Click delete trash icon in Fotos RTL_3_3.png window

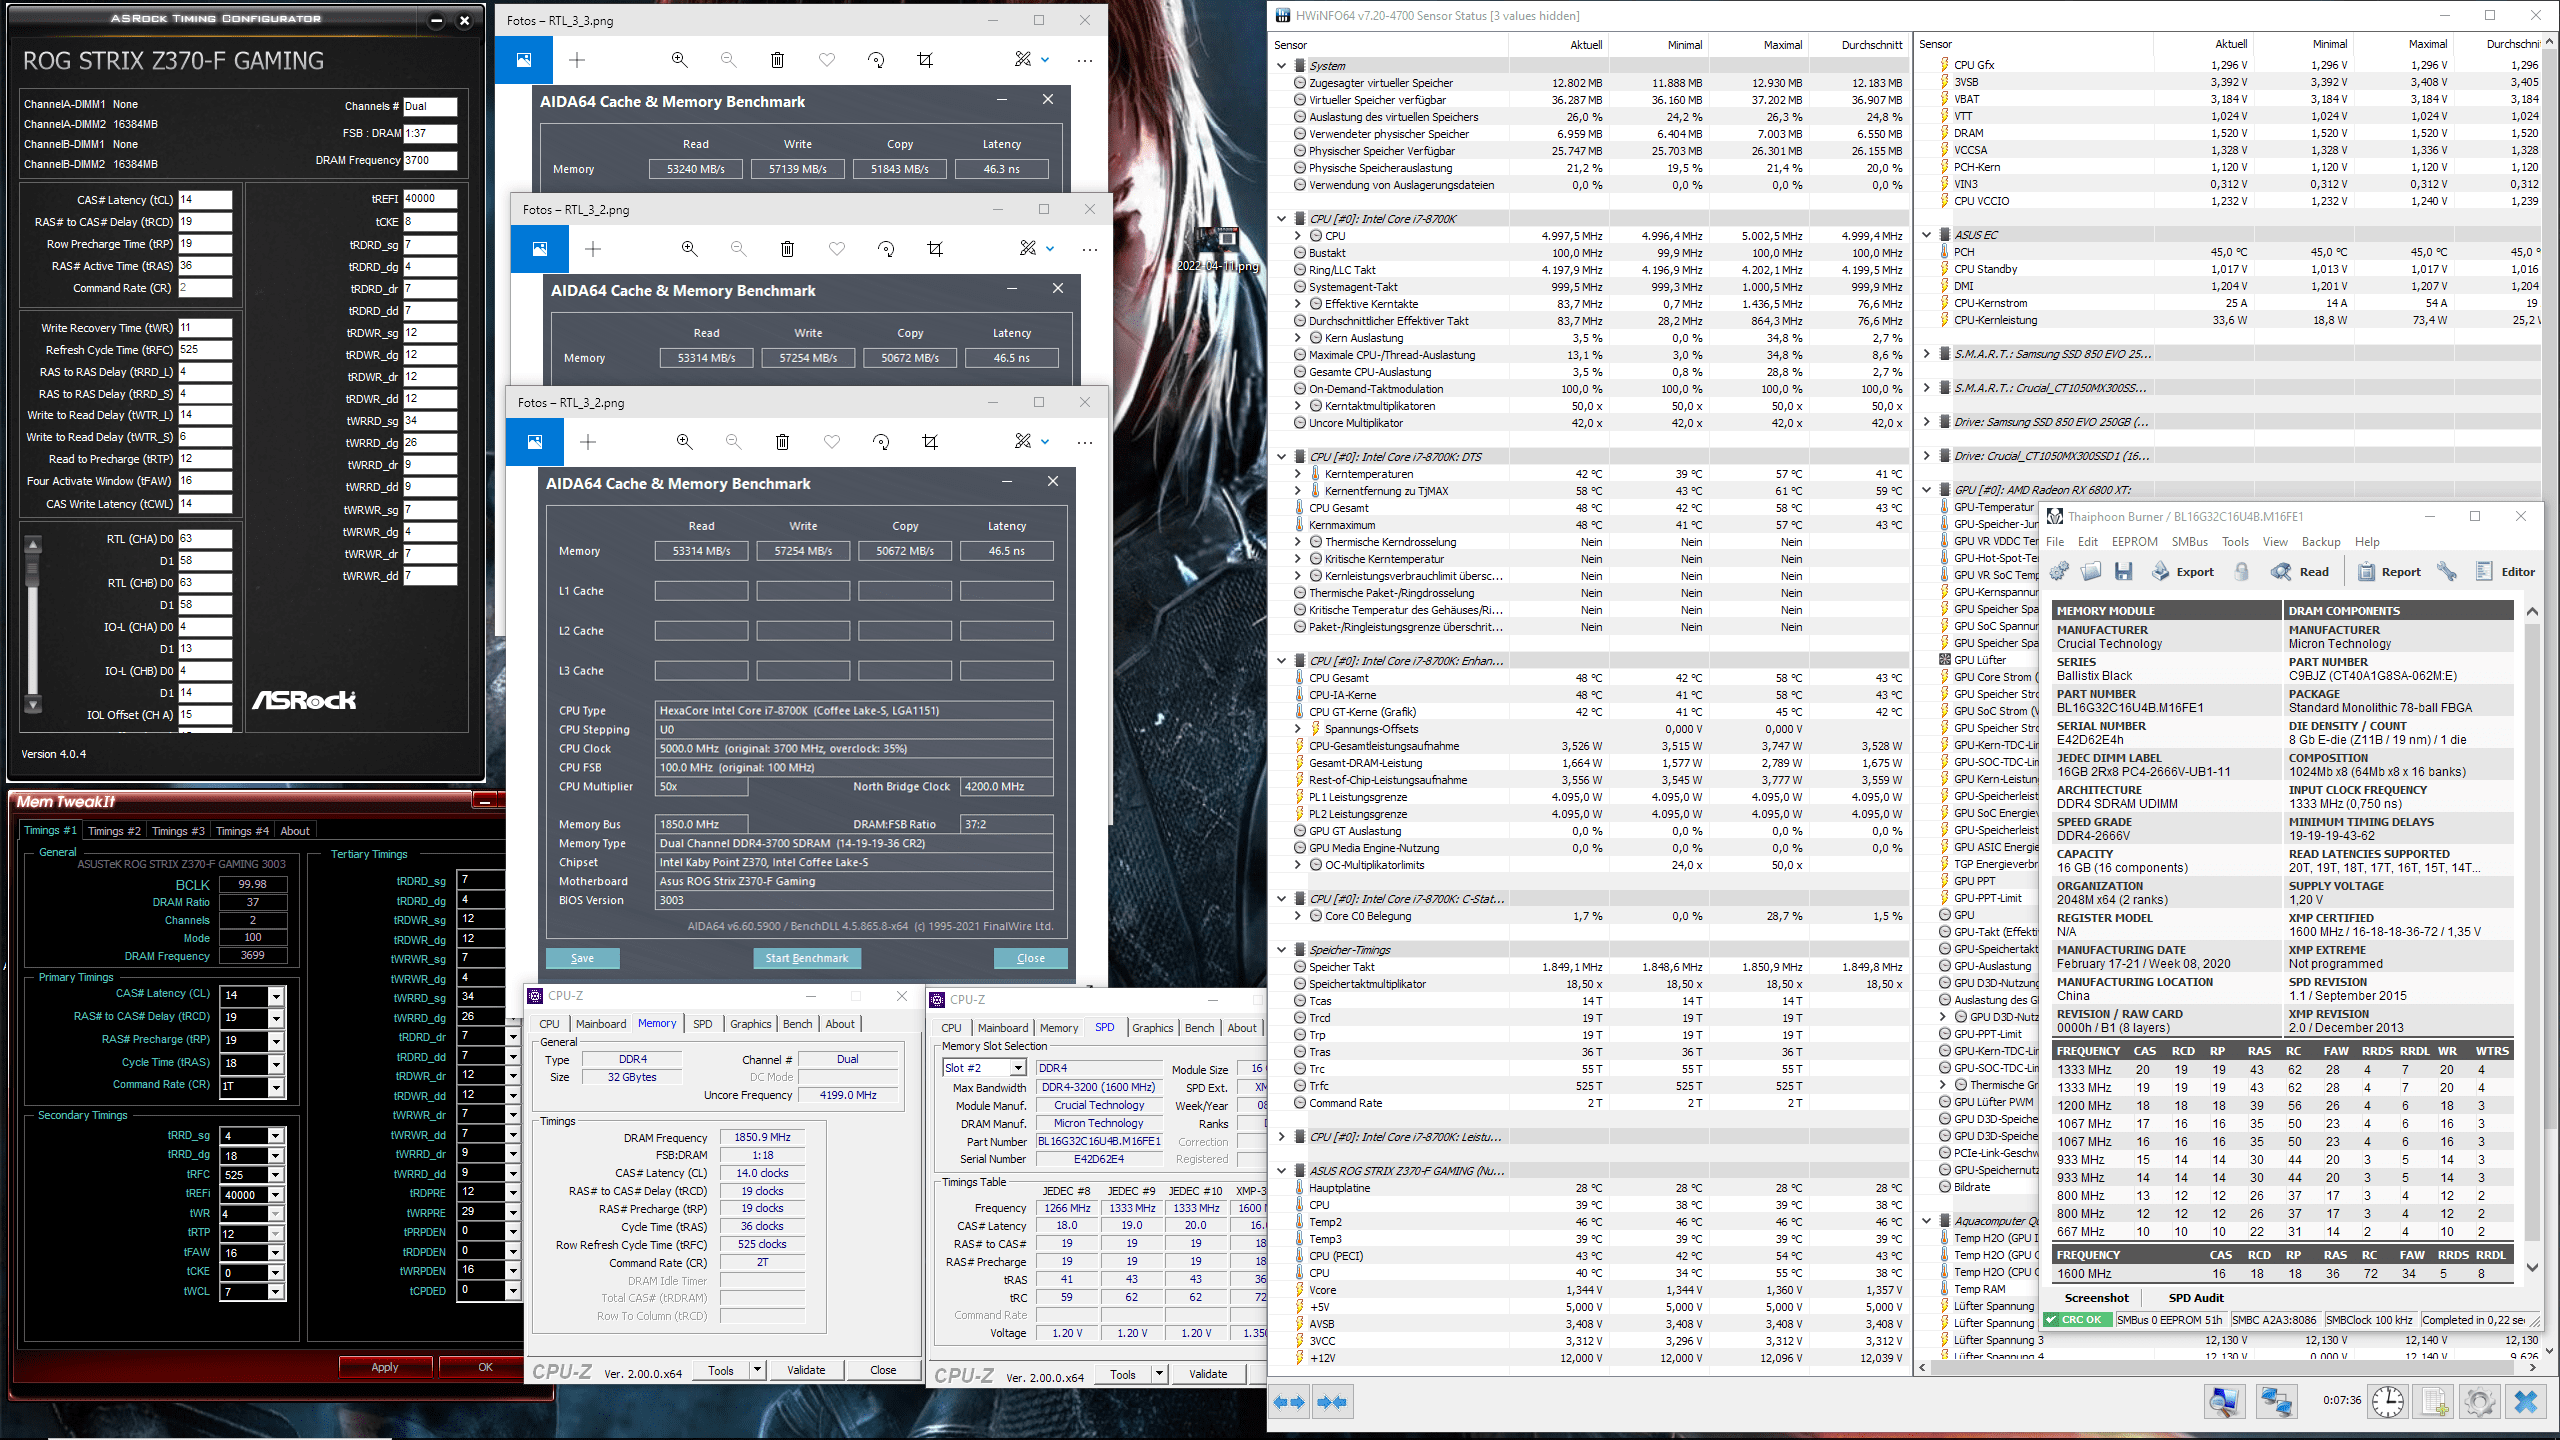(x=777, y=60)
